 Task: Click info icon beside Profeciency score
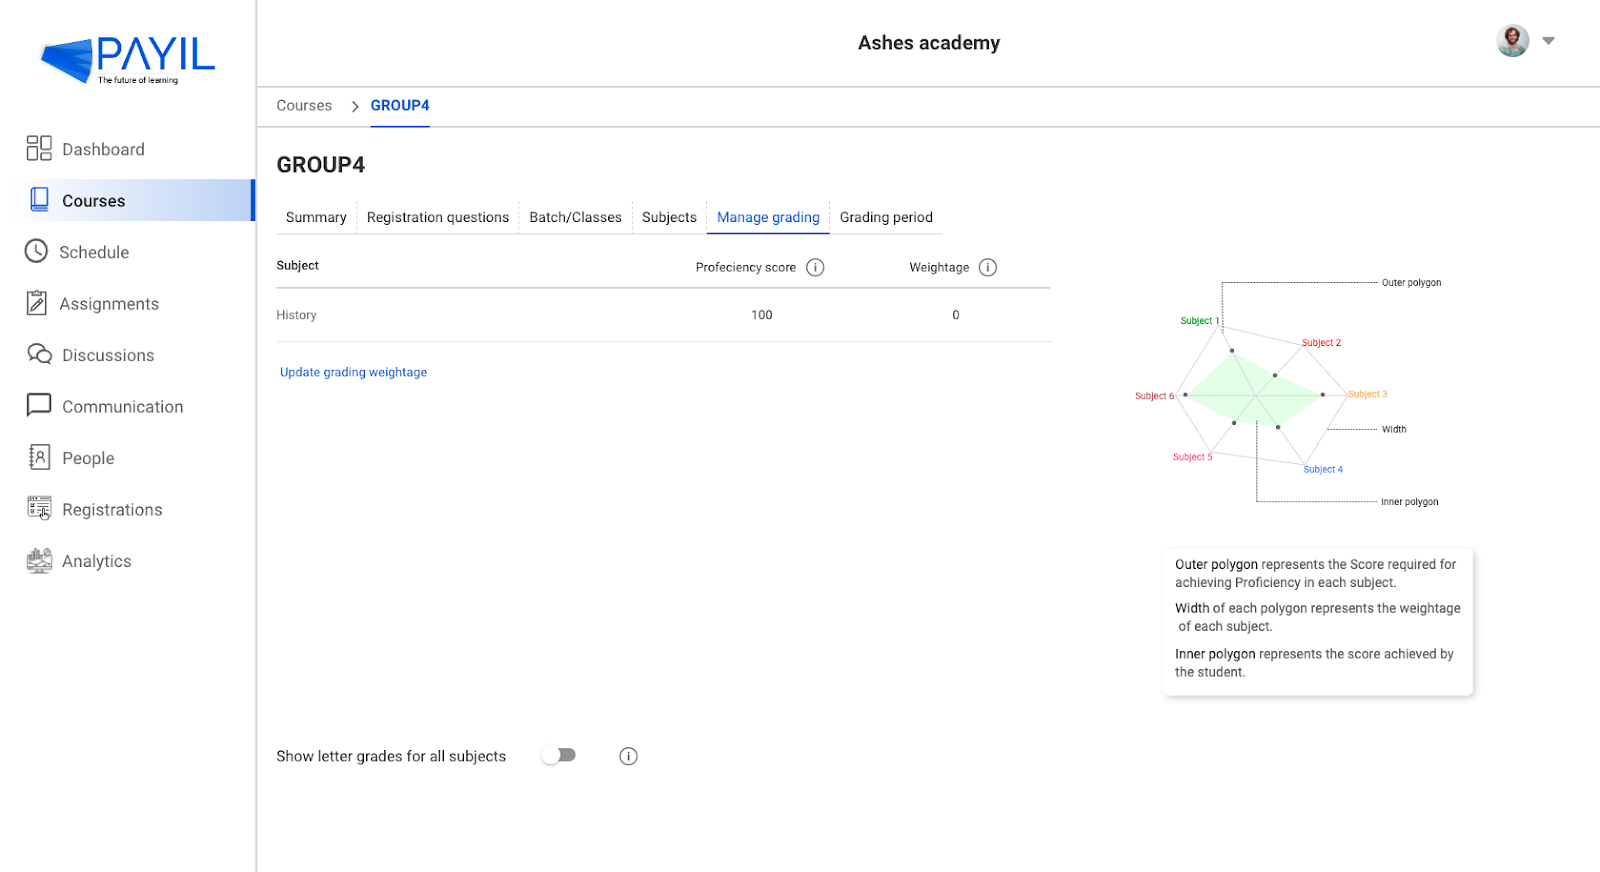click(815, 267)
